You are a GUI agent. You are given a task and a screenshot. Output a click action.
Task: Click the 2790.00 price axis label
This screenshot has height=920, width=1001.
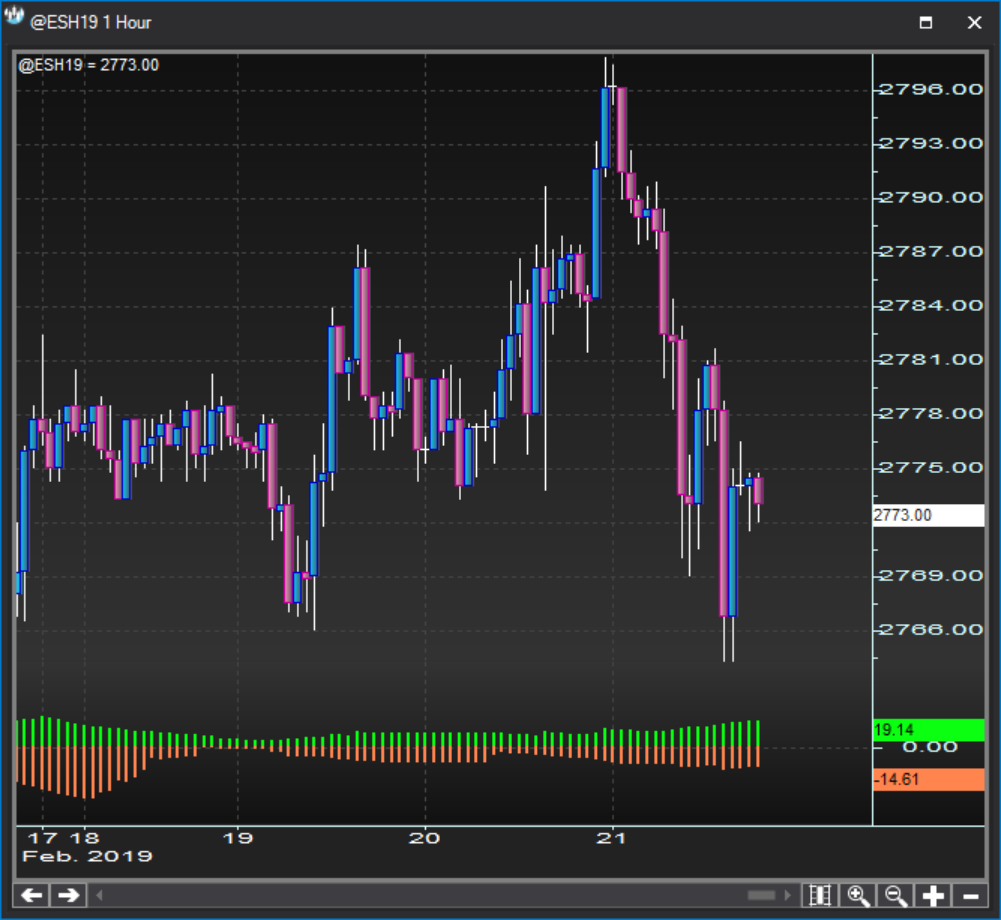[931, 198]
